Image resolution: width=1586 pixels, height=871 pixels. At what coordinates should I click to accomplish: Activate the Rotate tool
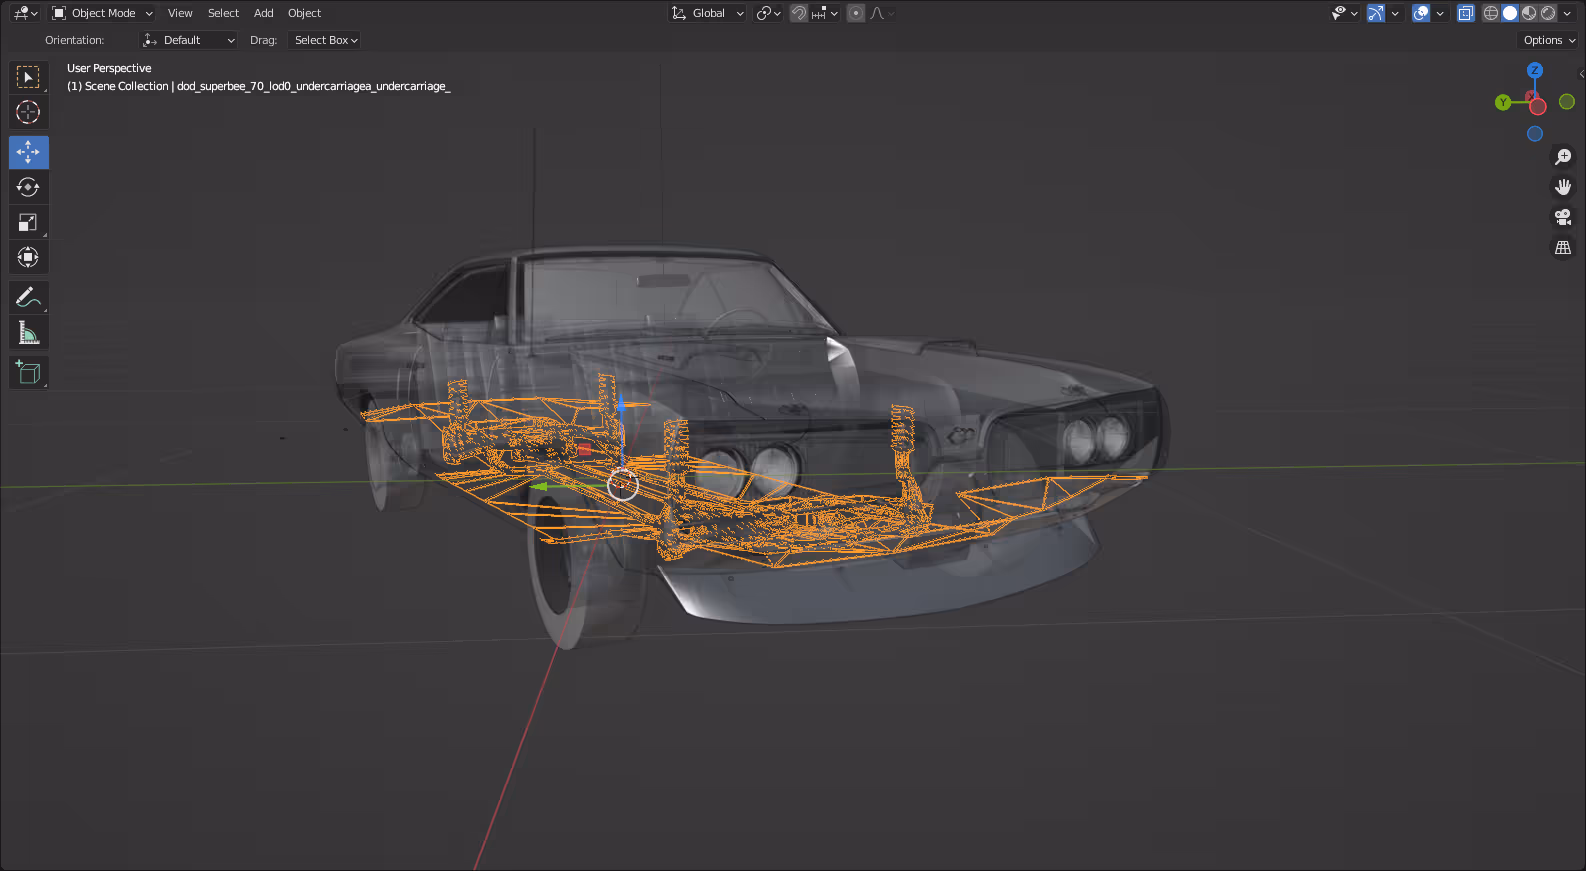(28, 187)
